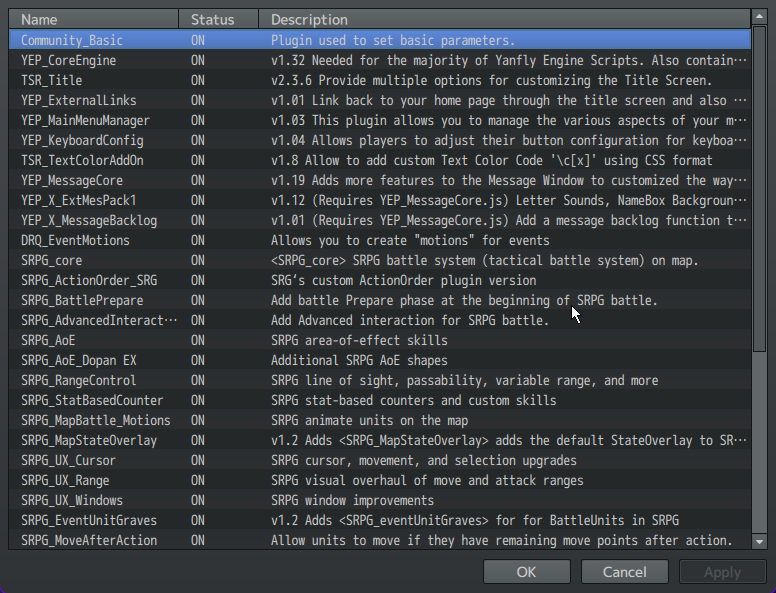Screen dimensions: 776x593
Task: Select the SRPG_EventUnitGraves plugin
Action: (380, 520)
